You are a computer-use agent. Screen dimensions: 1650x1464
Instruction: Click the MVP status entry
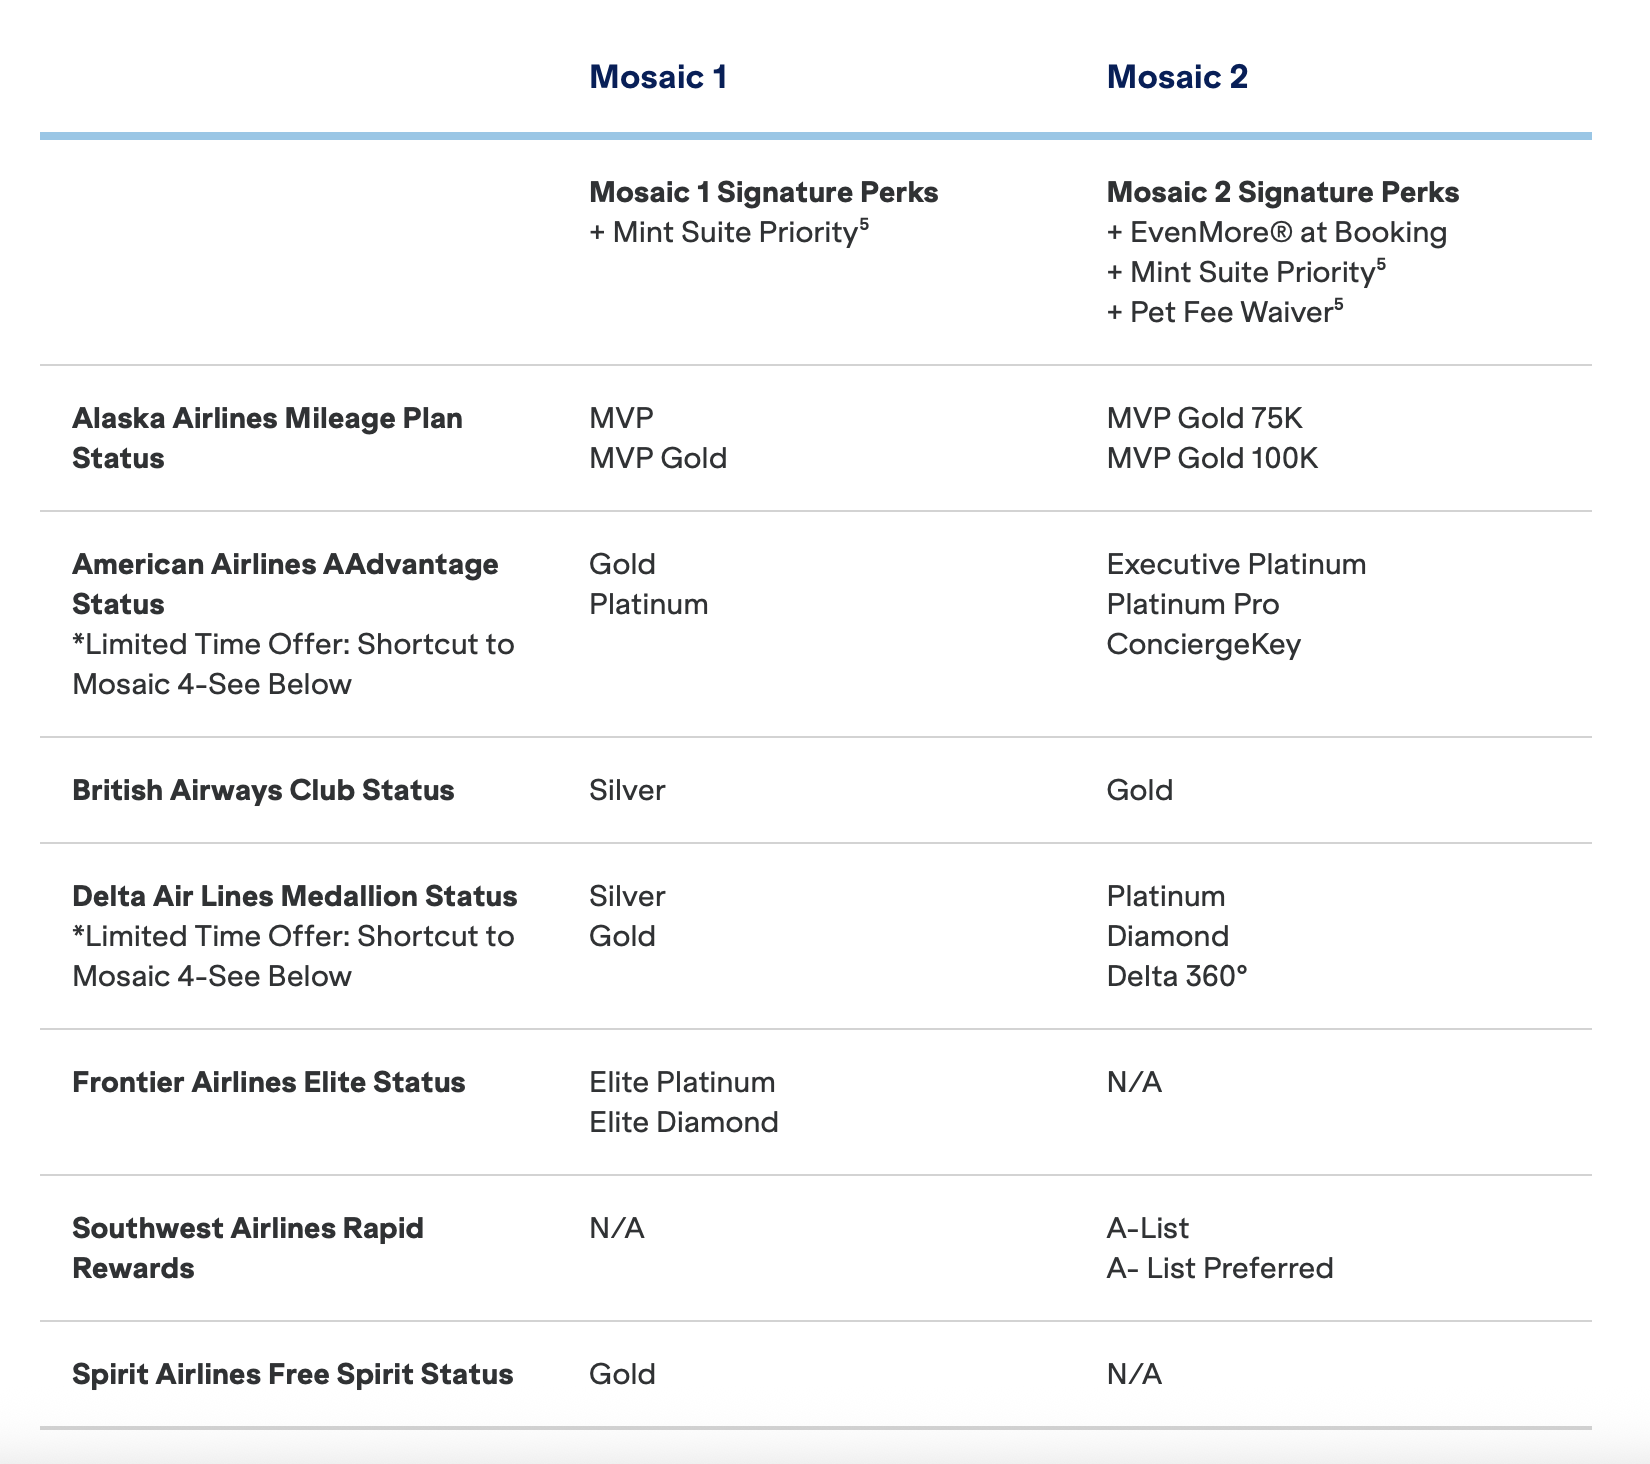[621, 418]
